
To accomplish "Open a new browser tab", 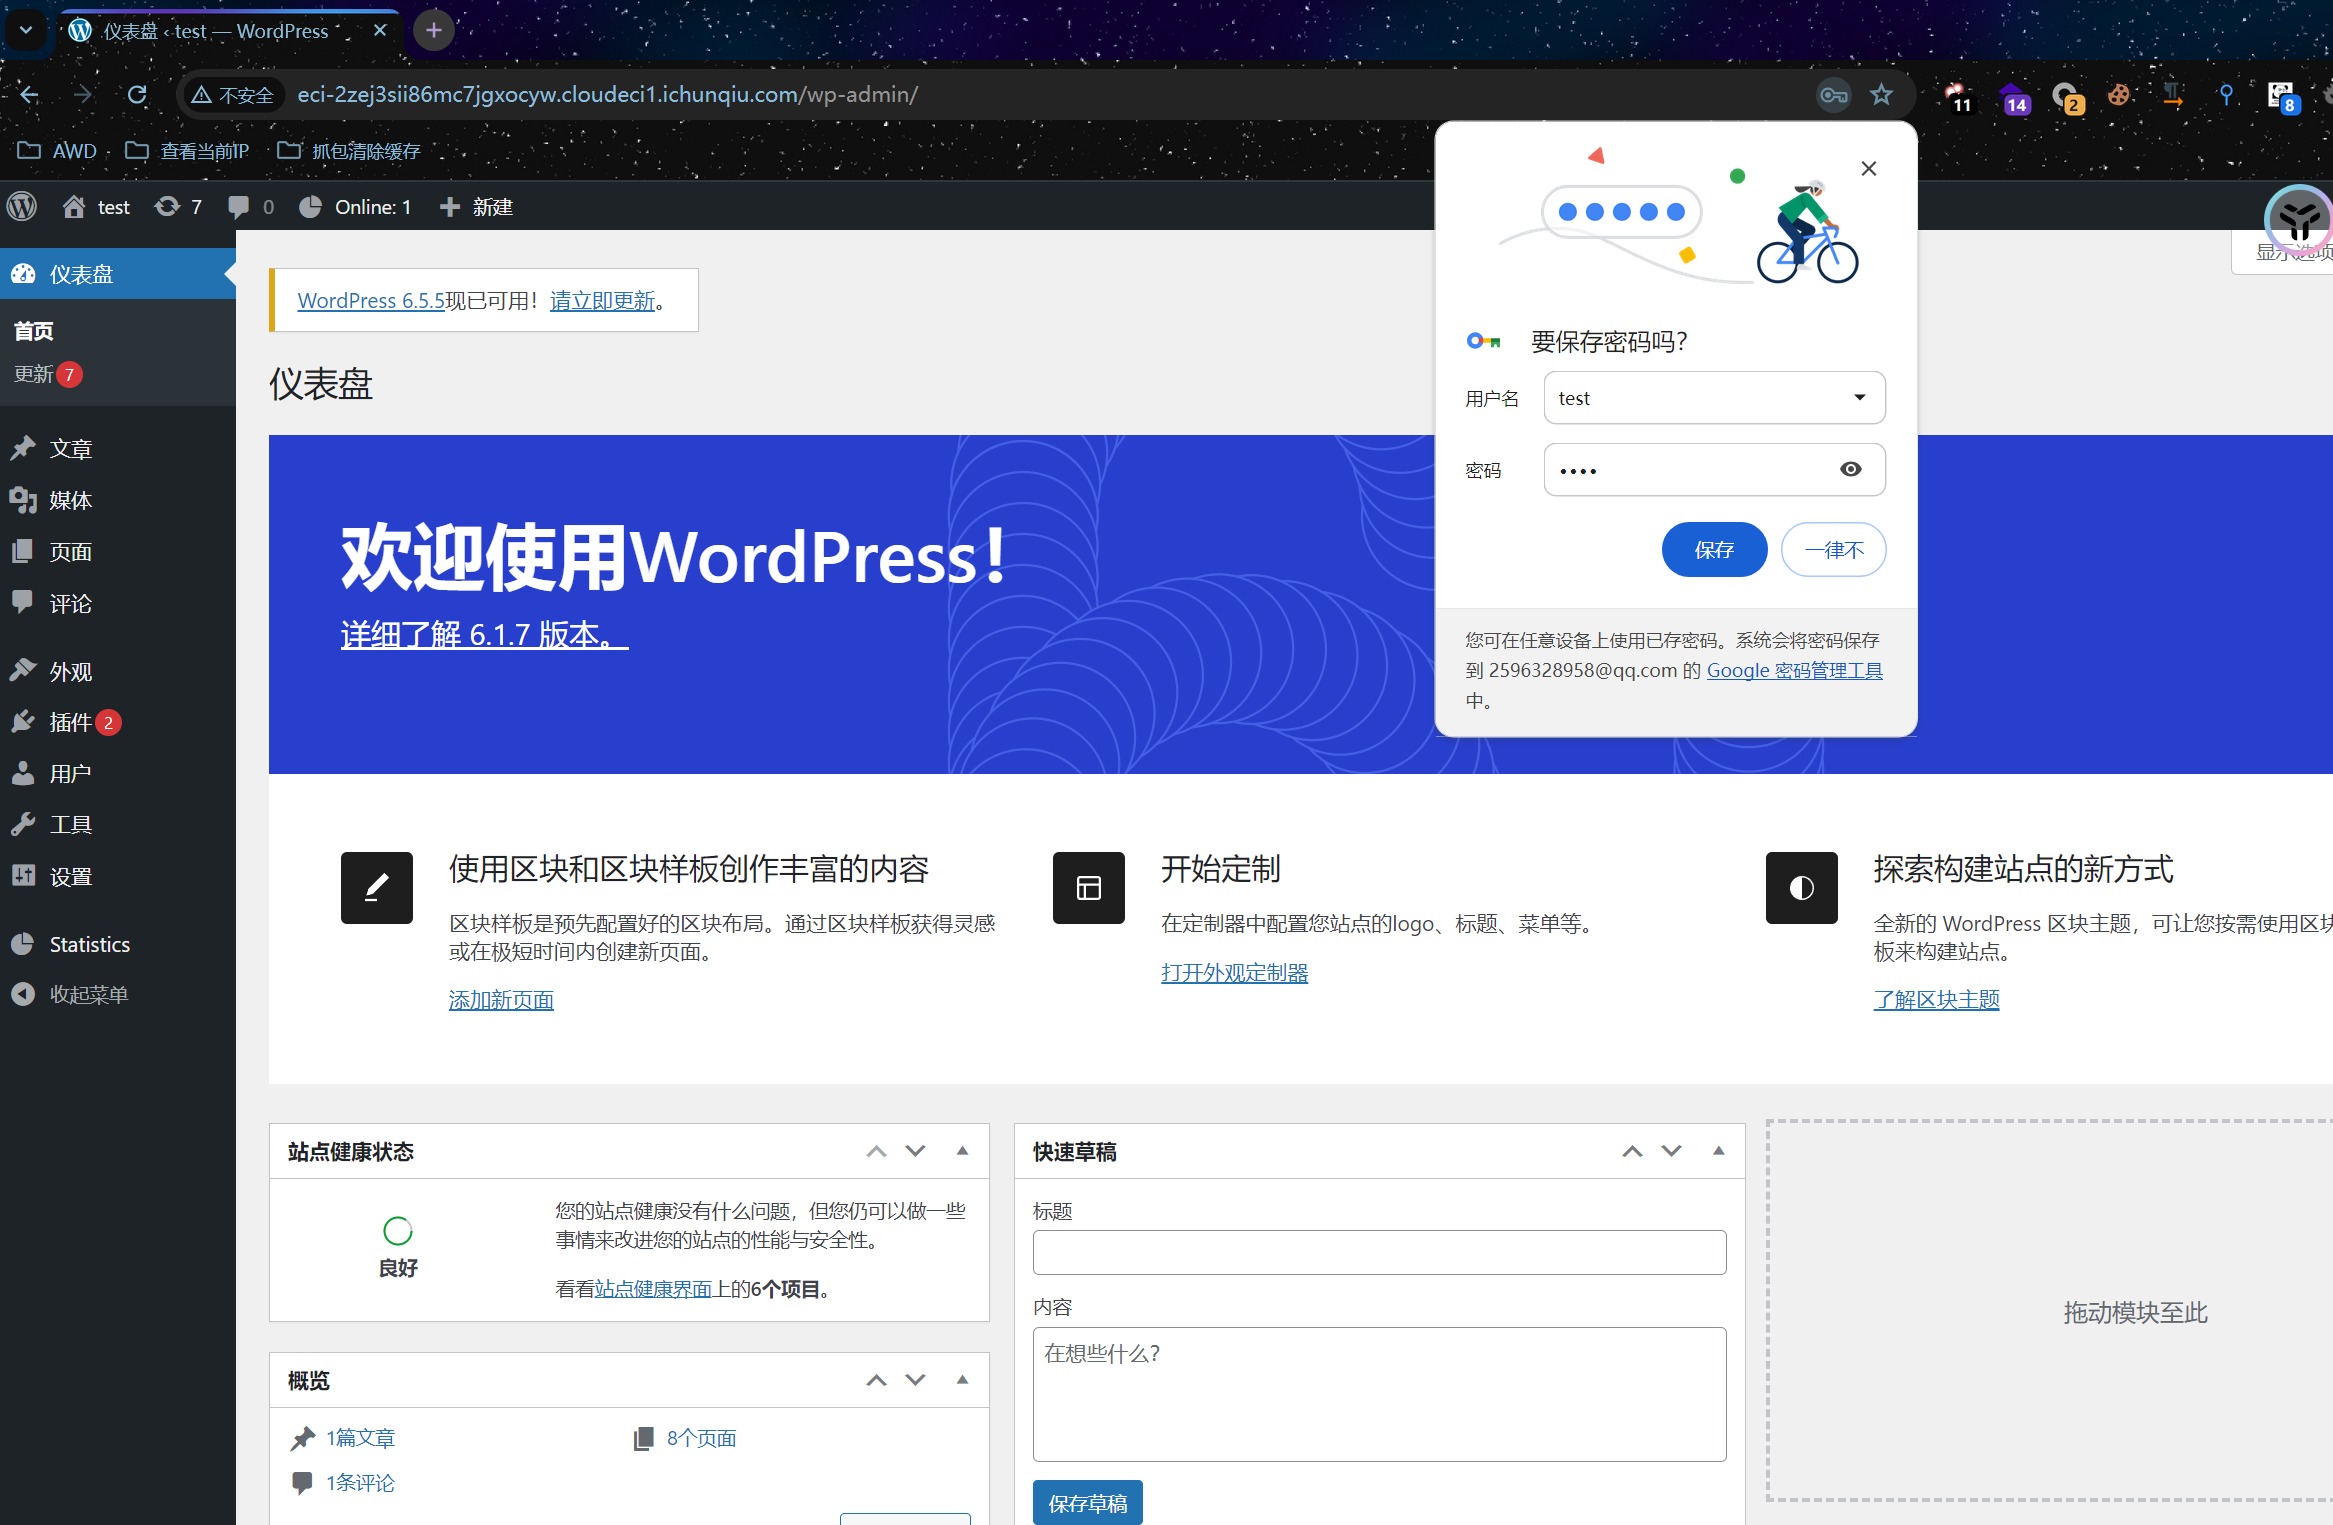I will (x=434, y=31).
